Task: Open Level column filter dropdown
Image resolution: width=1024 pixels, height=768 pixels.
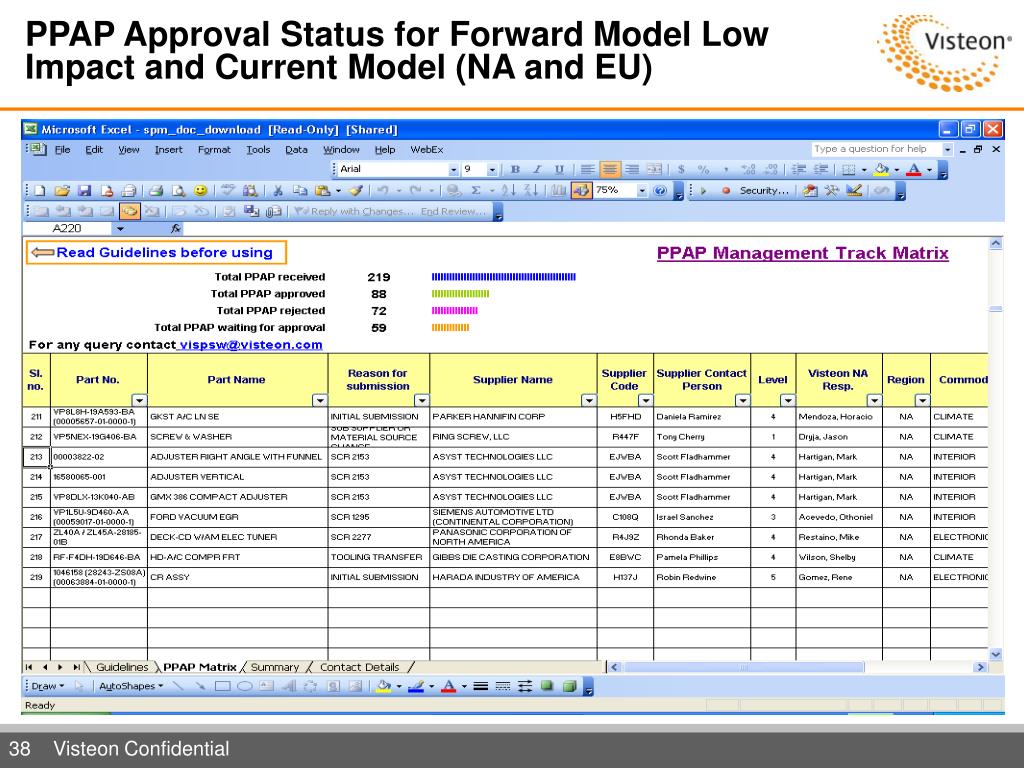Action: (x=788, y=400)
